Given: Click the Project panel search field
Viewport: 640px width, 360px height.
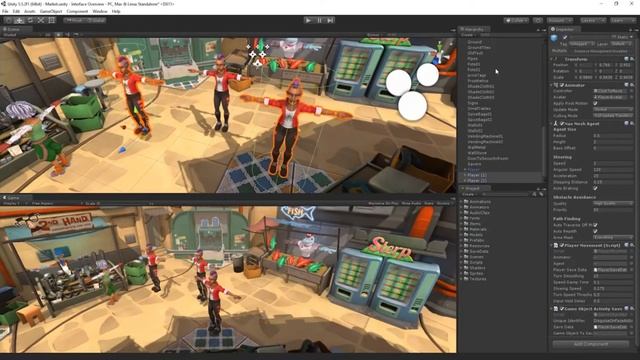Looking at the screenshot, I should coord(506,194).
